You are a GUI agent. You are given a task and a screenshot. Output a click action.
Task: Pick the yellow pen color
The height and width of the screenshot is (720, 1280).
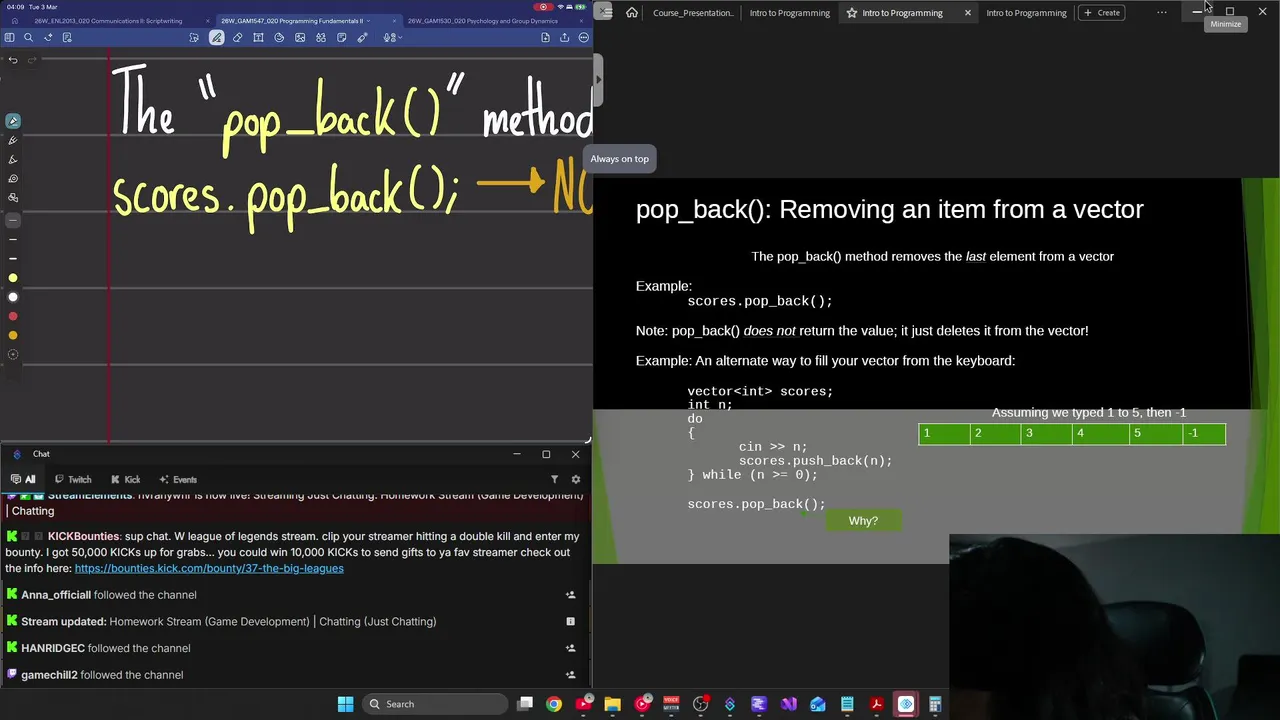click(x=13, y=278)
